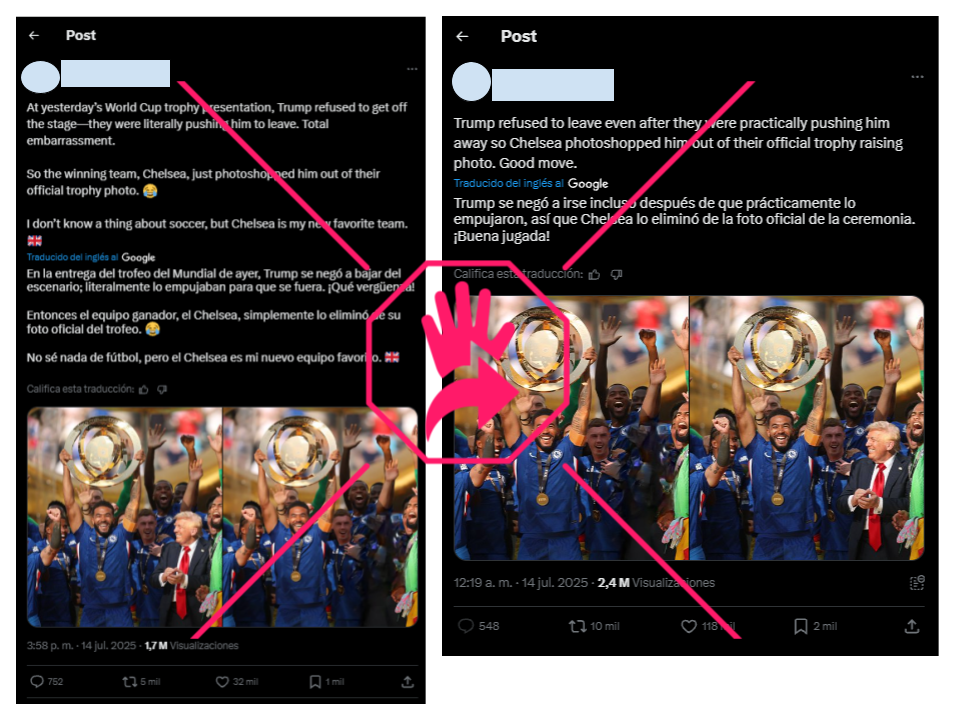Click right post's 'Traducido del inglés al' link

click(508, 183)
